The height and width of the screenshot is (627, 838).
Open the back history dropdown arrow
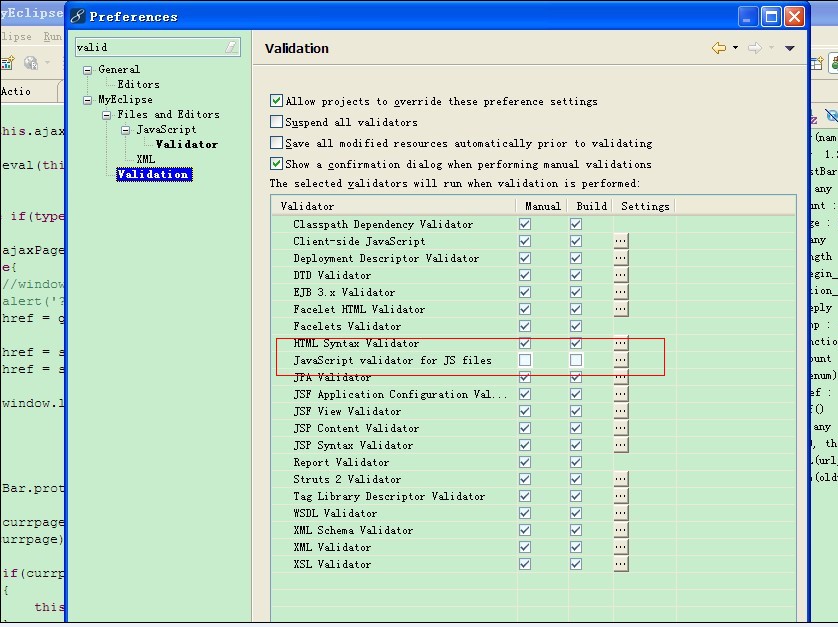click(735, 48)
